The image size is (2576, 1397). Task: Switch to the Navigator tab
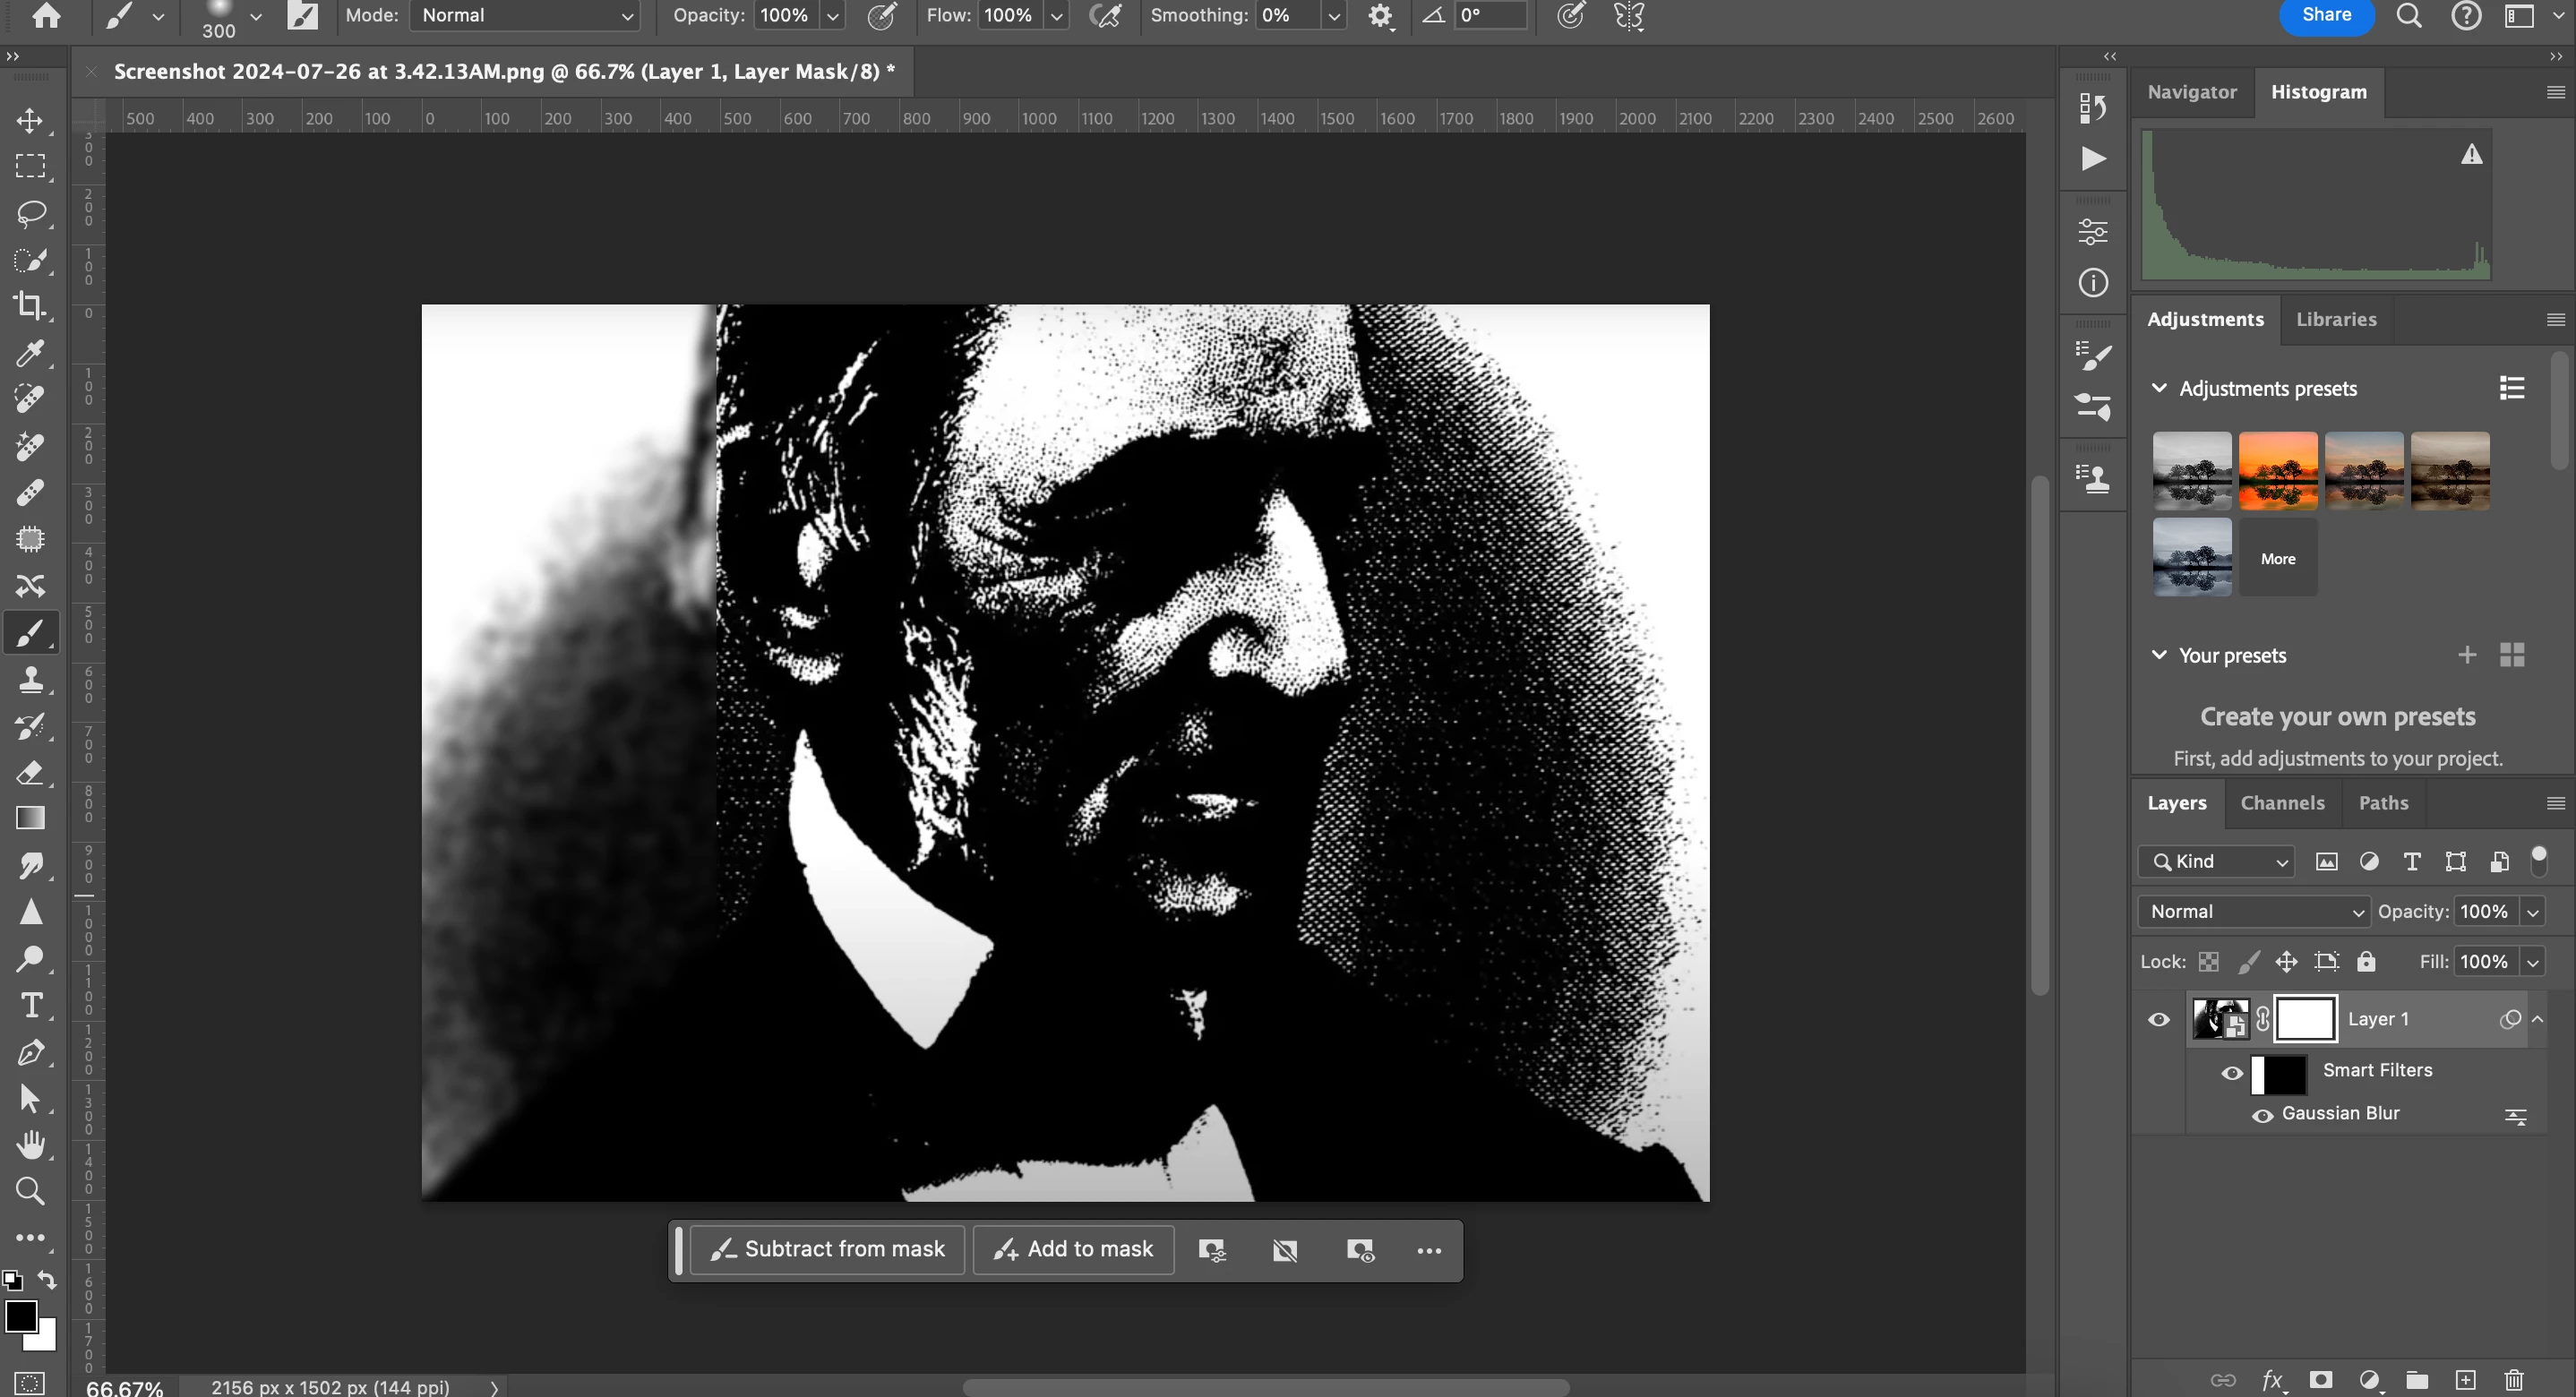point(2191,92)
